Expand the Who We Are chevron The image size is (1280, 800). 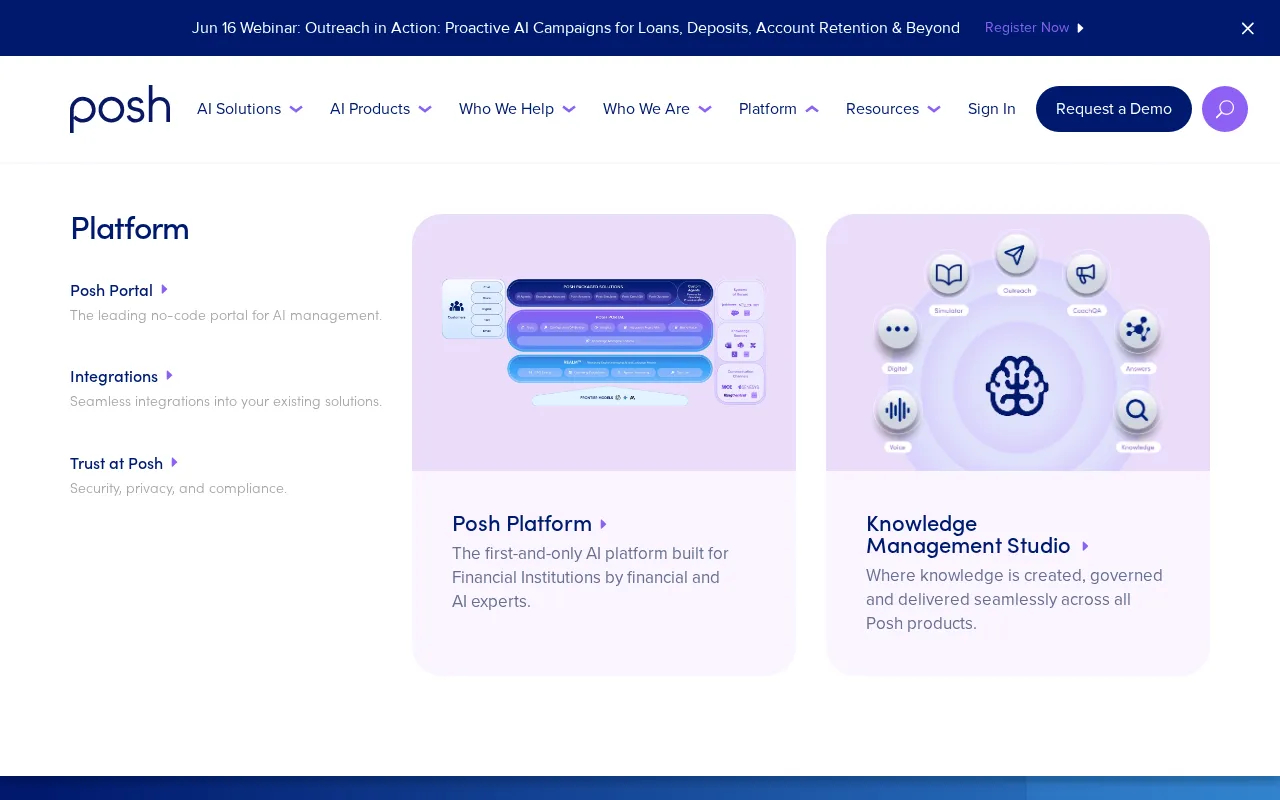[705, 109]
